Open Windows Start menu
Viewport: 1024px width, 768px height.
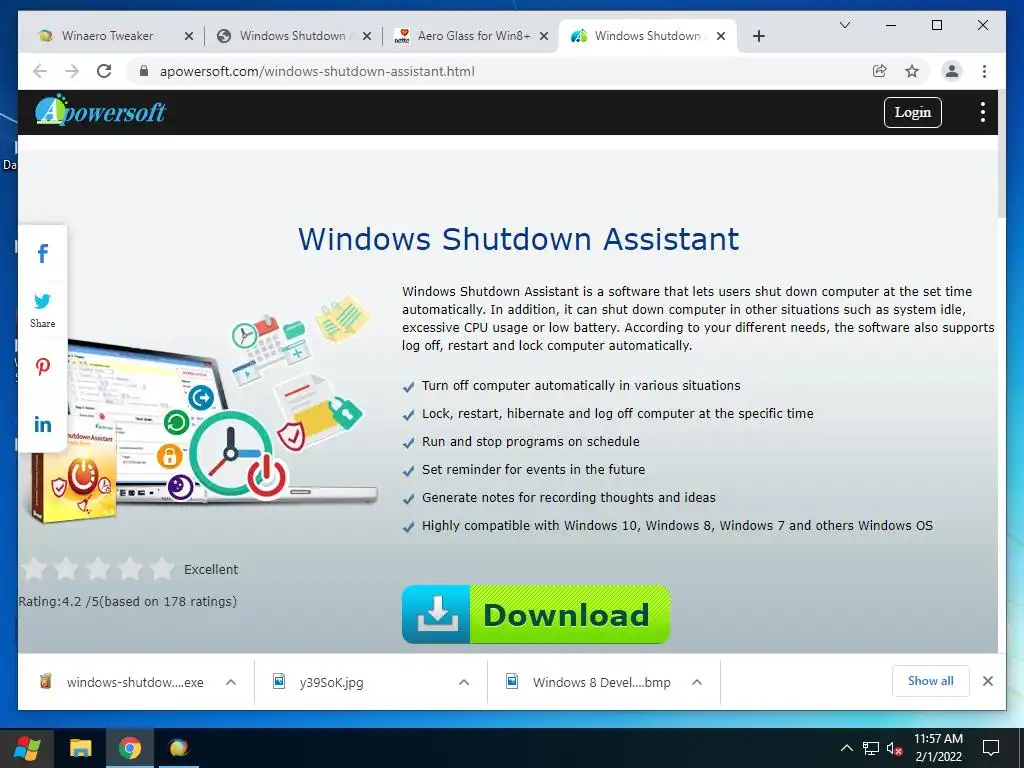click(26, 748)
